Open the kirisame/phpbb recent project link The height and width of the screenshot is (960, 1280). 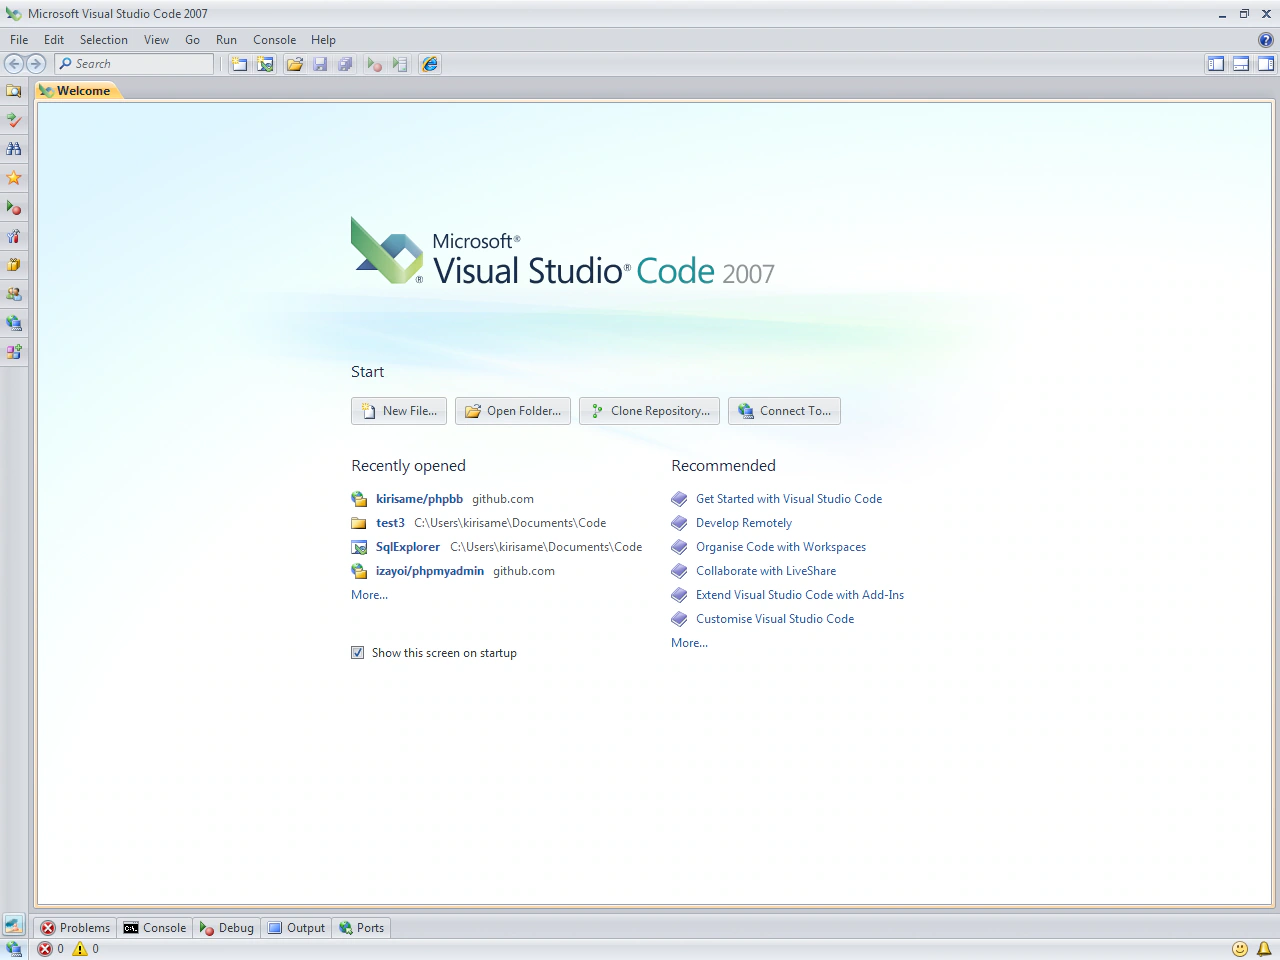point(419,498)
